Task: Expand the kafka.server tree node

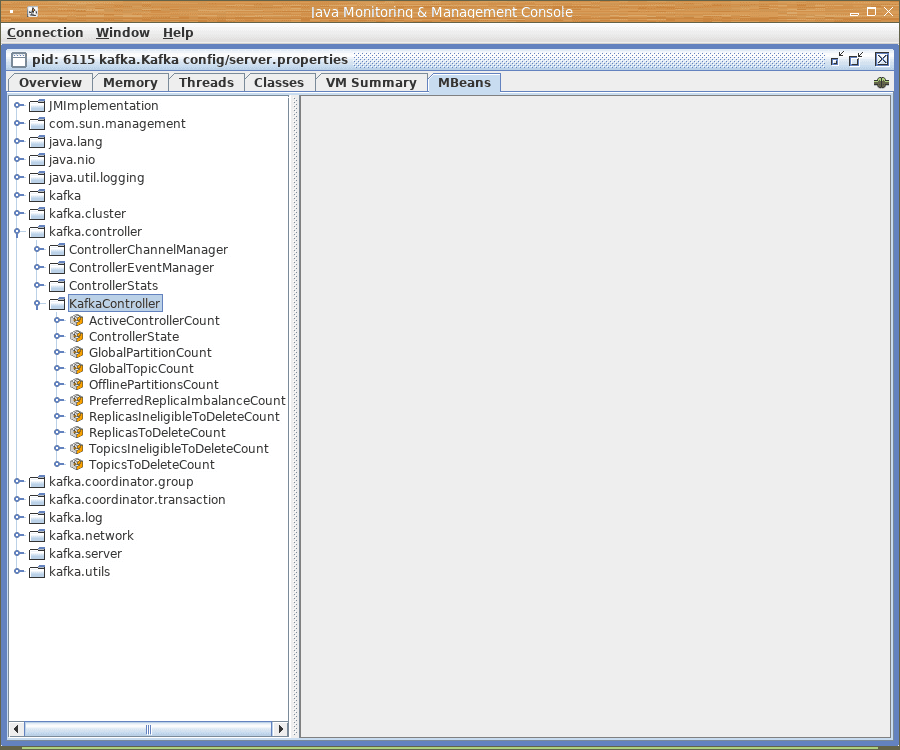Action: [18, 554]
